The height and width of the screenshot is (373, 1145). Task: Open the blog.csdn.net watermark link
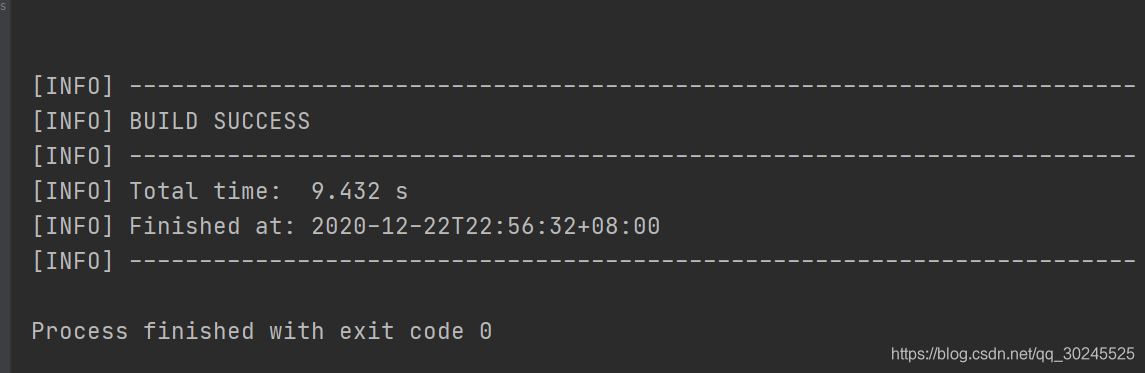coord(1013,355)
